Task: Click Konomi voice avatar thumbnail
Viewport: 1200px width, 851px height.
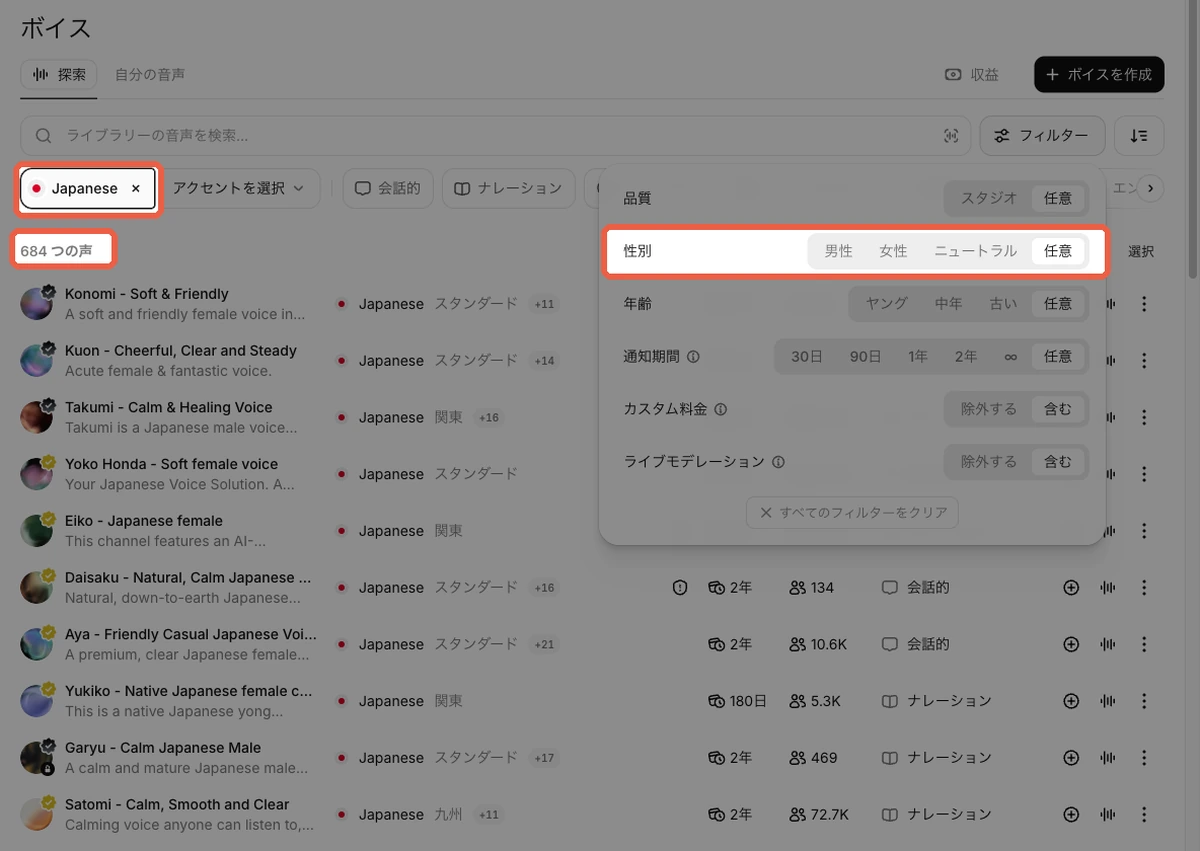Action: pyautogui.click(x=37, y=303)
